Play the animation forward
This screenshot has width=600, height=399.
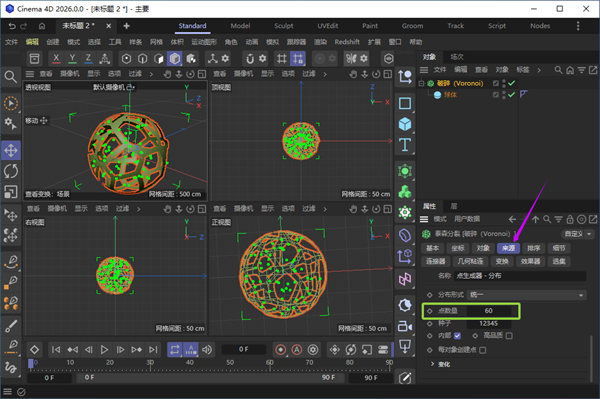pyautogui.click(x=104, y=350)
